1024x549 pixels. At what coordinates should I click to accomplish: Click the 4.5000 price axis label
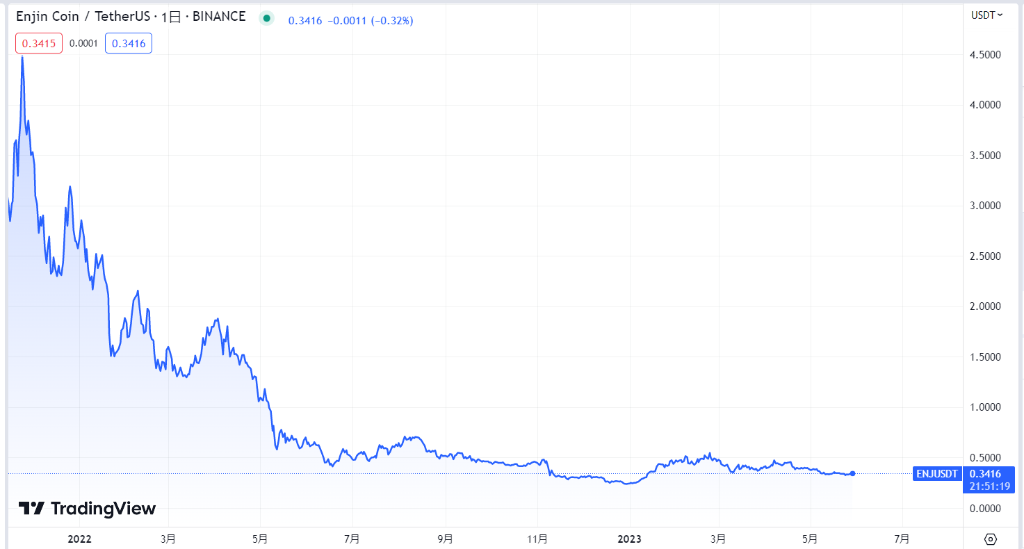pos(985,55)
